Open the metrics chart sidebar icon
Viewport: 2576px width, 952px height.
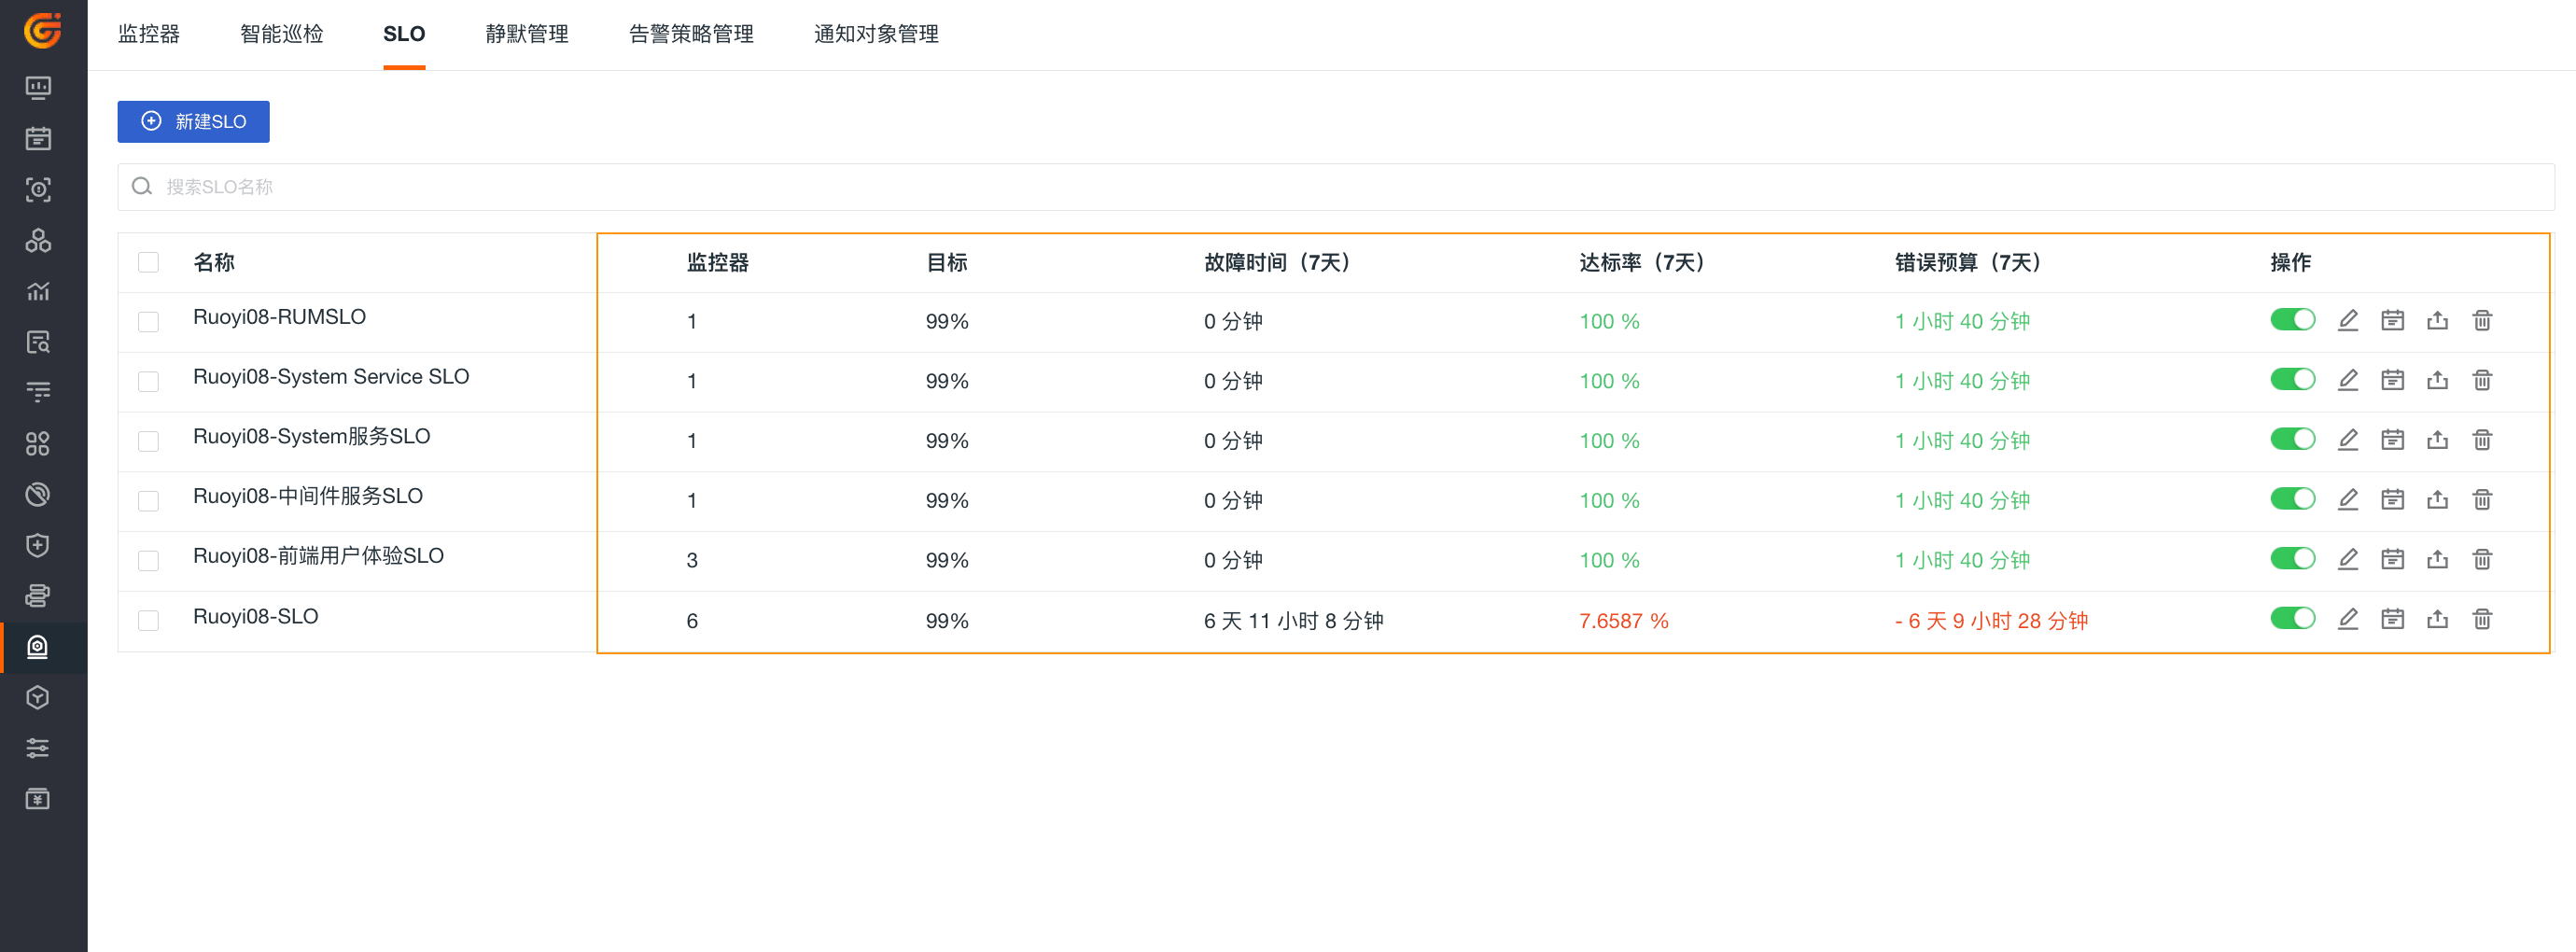pos(38,291)
